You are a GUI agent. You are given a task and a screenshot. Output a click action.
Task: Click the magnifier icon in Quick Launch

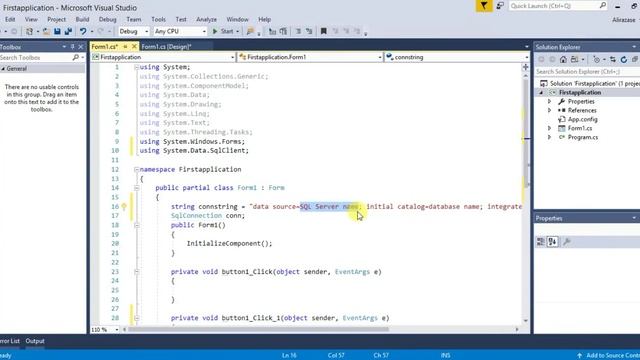pos(603,5)
